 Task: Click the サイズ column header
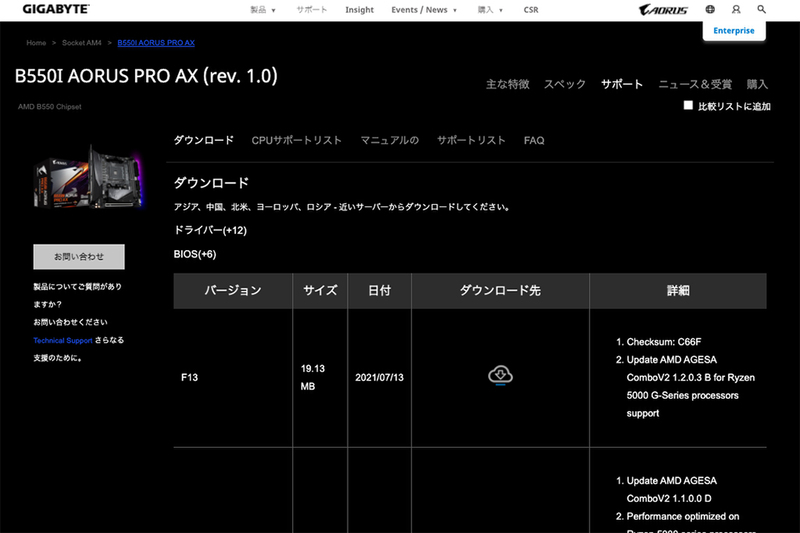click(x=320, y=291)
